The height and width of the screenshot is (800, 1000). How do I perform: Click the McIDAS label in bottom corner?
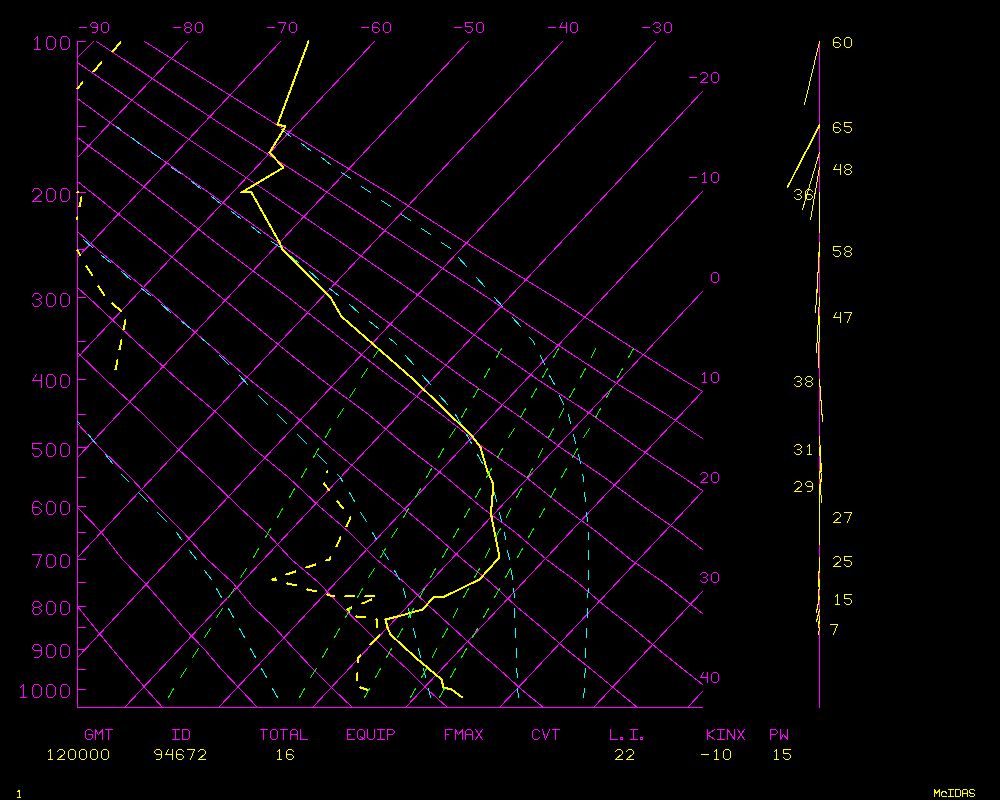(954, 793)
